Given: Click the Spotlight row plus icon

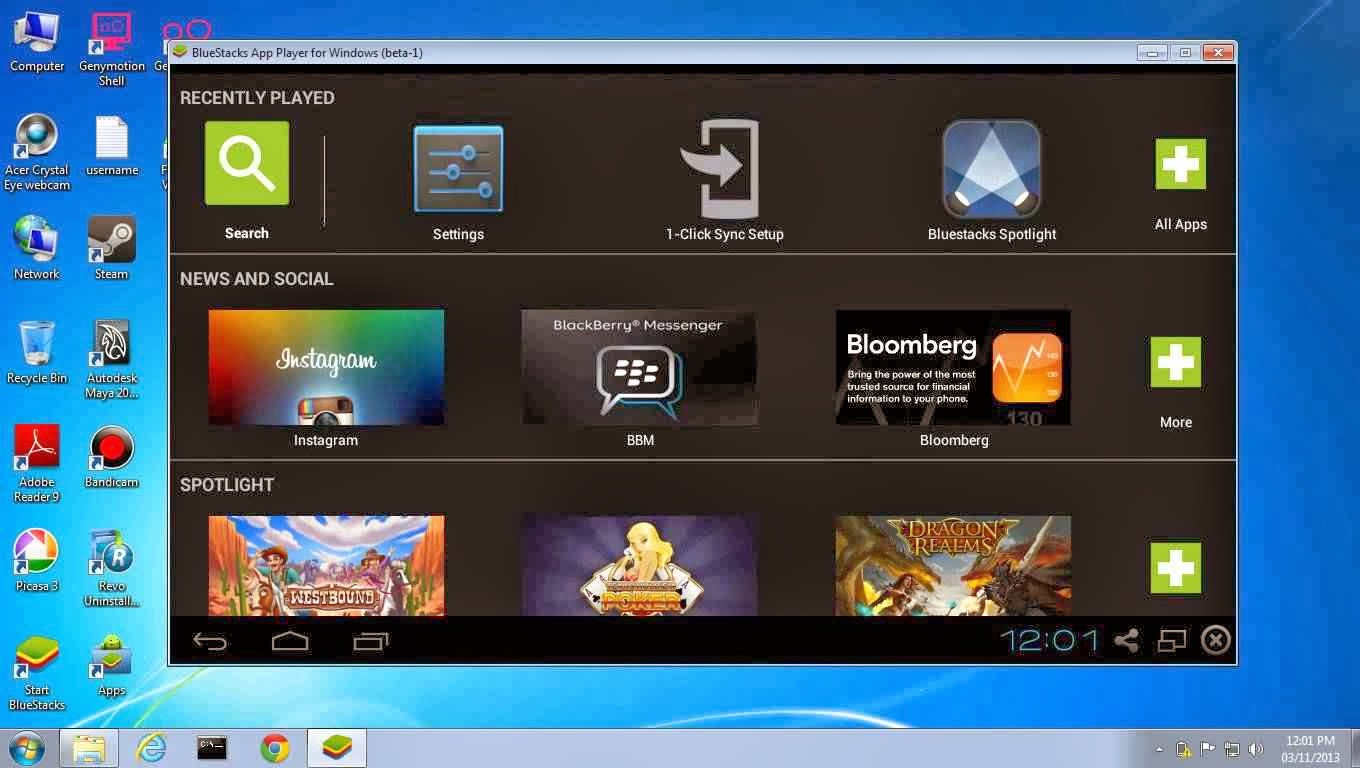Looking at the screenshot, I should click(x=1176, y=568).
